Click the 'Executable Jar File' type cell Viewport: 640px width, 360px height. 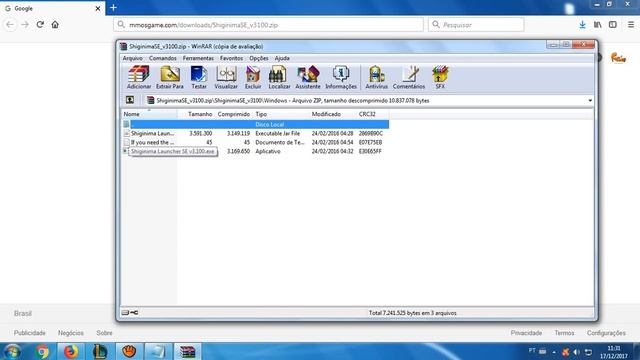point(278,133)
